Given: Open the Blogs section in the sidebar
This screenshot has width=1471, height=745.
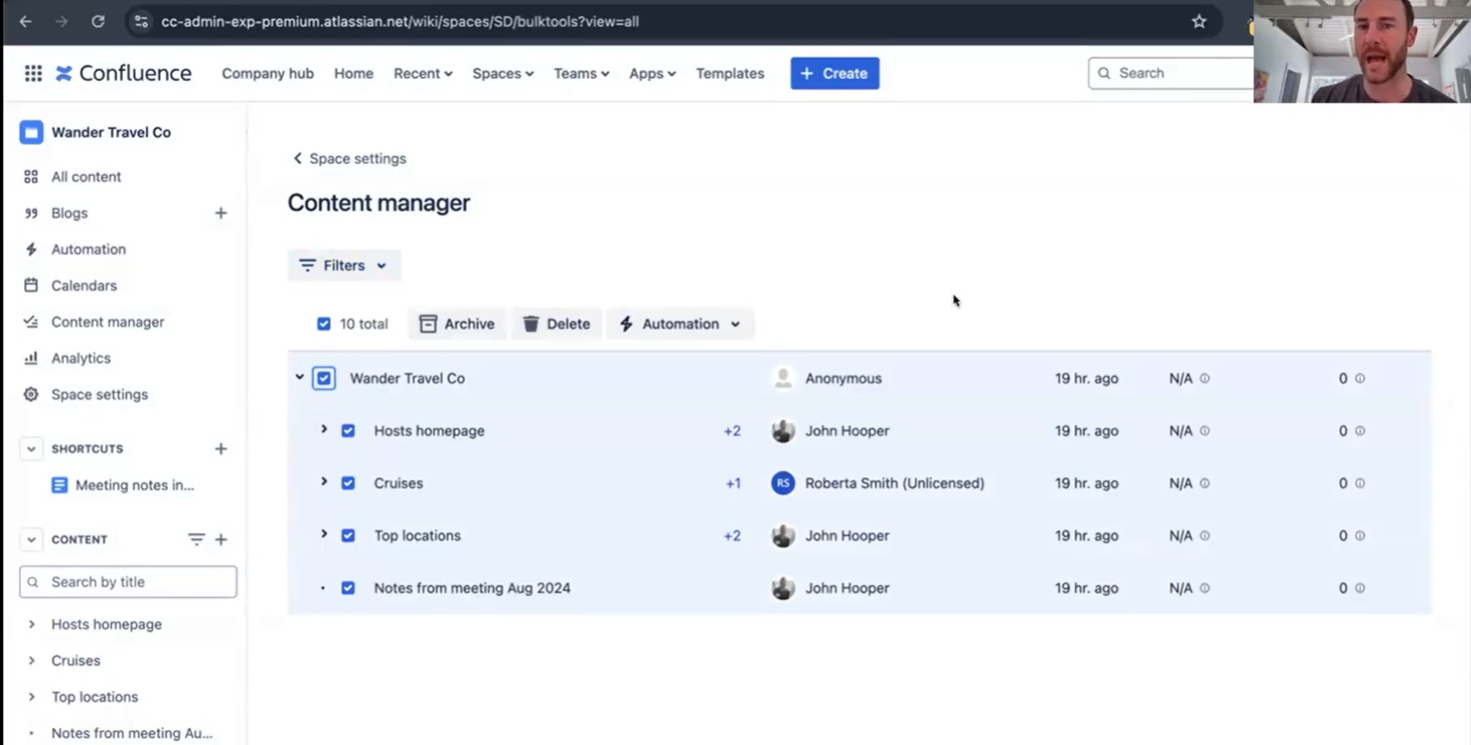Looking at the screenshot, I should point(69,213).
